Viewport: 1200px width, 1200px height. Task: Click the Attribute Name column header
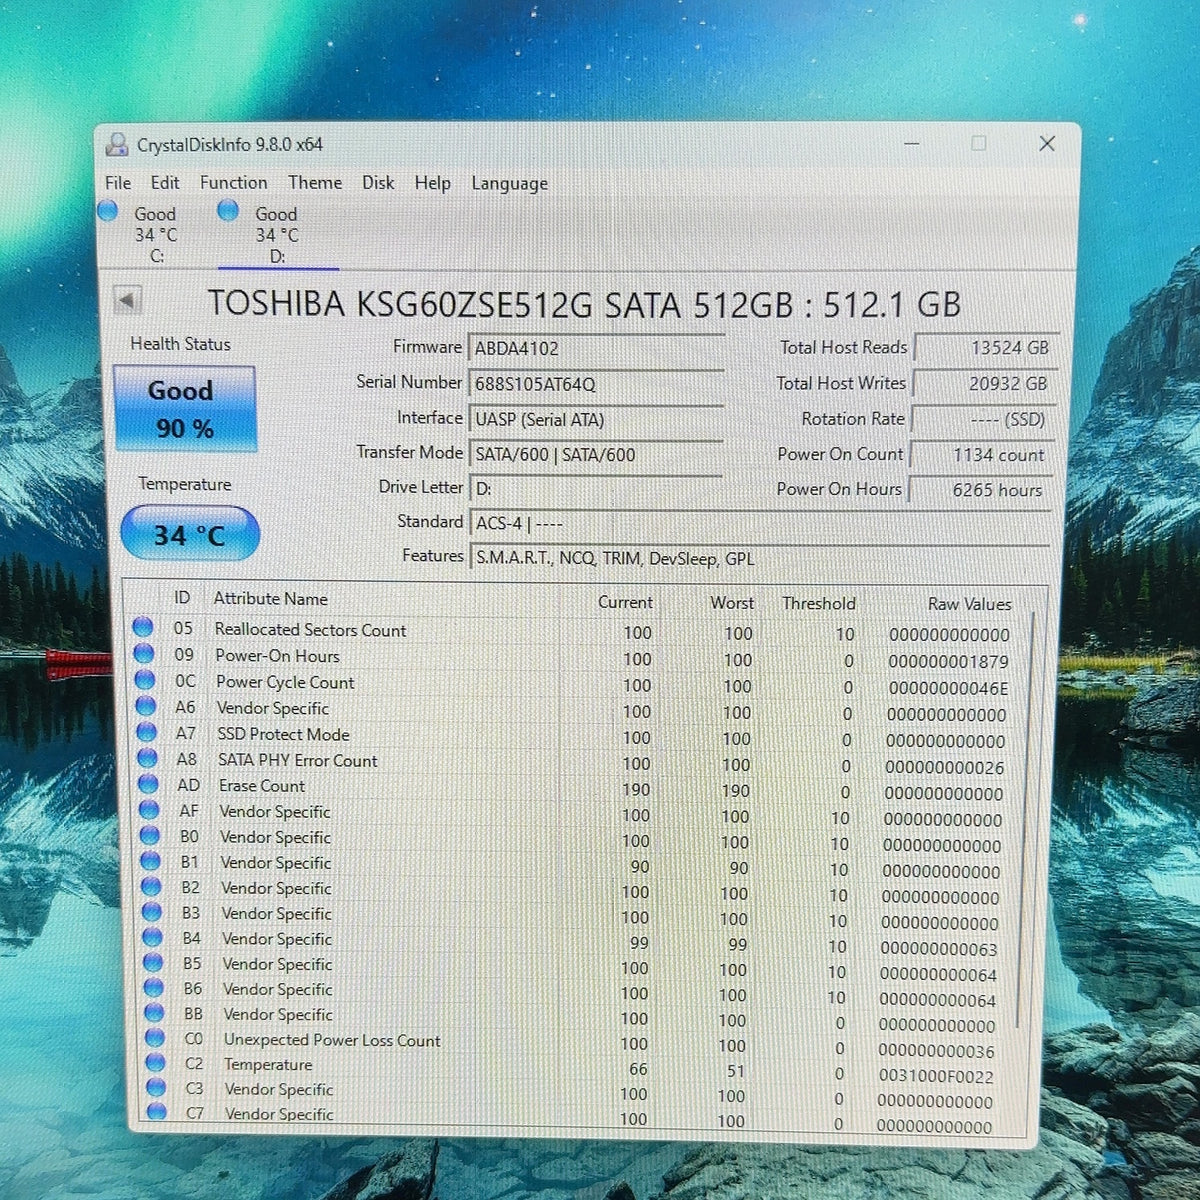click(x=271, y=599)
